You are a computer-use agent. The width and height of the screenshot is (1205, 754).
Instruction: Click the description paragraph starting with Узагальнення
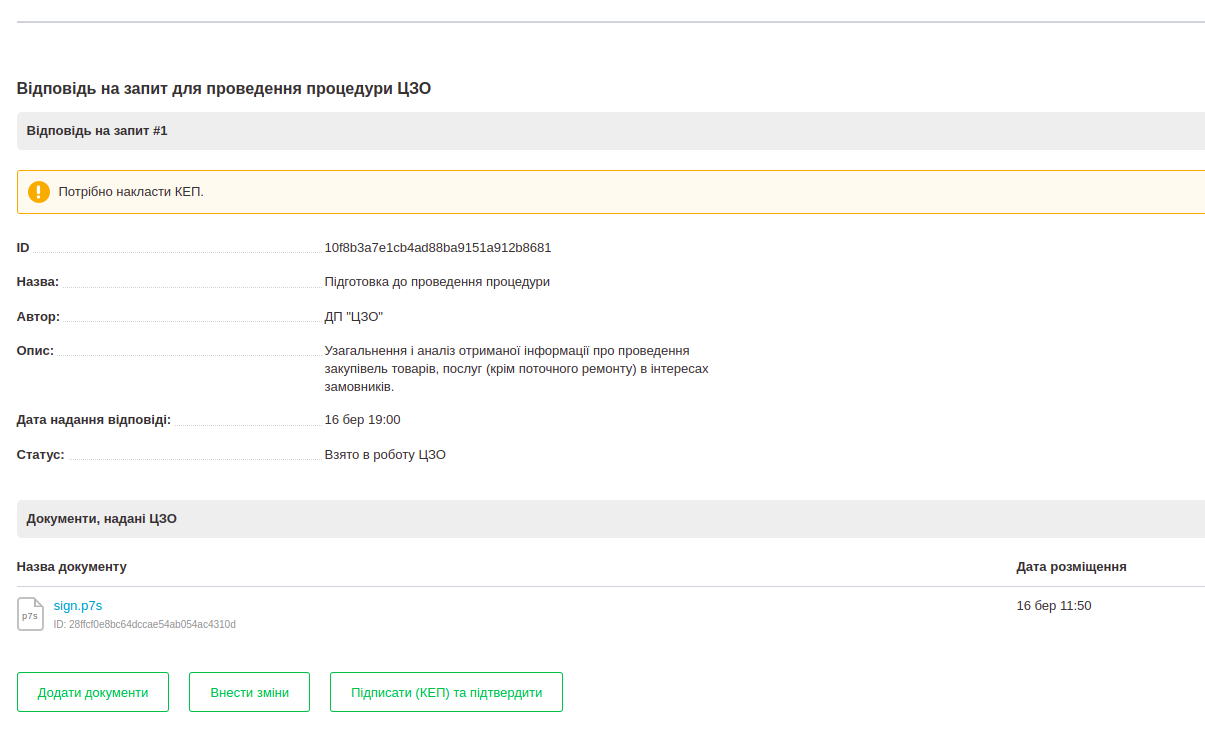516,368
